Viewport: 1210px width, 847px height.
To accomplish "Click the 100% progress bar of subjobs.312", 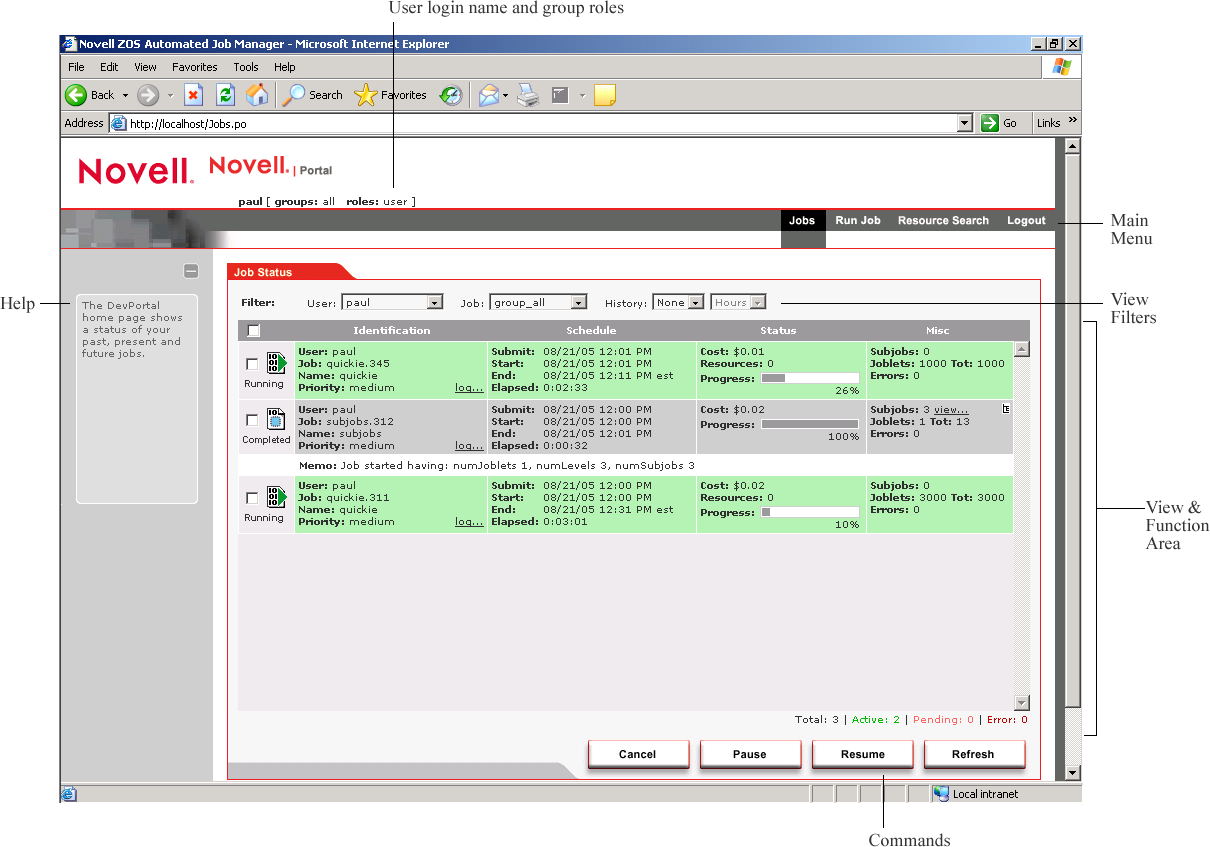I will pos(810,424).
